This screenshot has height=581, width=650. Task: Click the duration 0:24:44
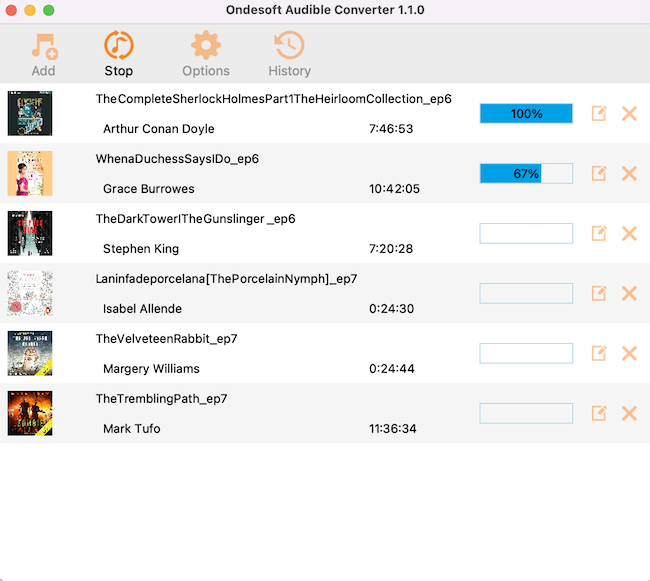[x=392, y=369]
